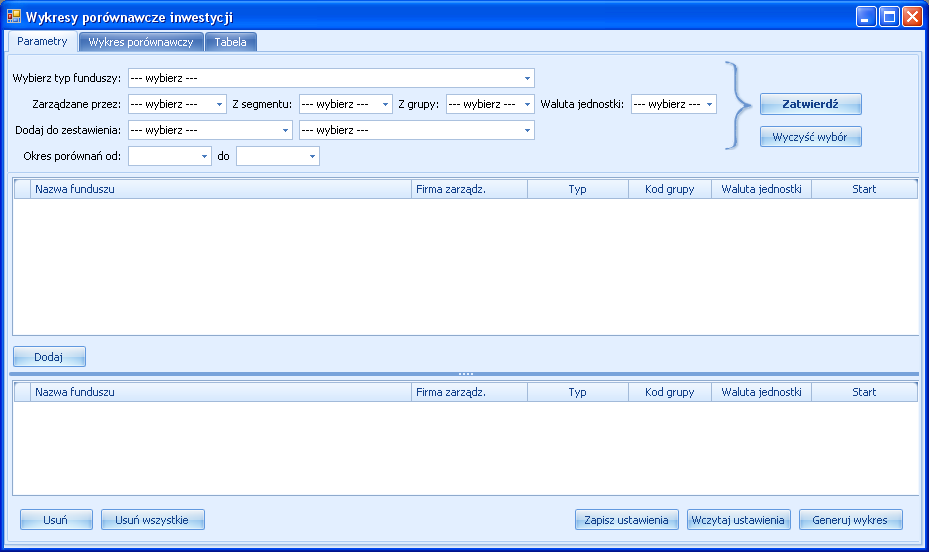Screen dimensions: 929x552
Task: Click the Zatwierdź button
Action: (811, 104)
